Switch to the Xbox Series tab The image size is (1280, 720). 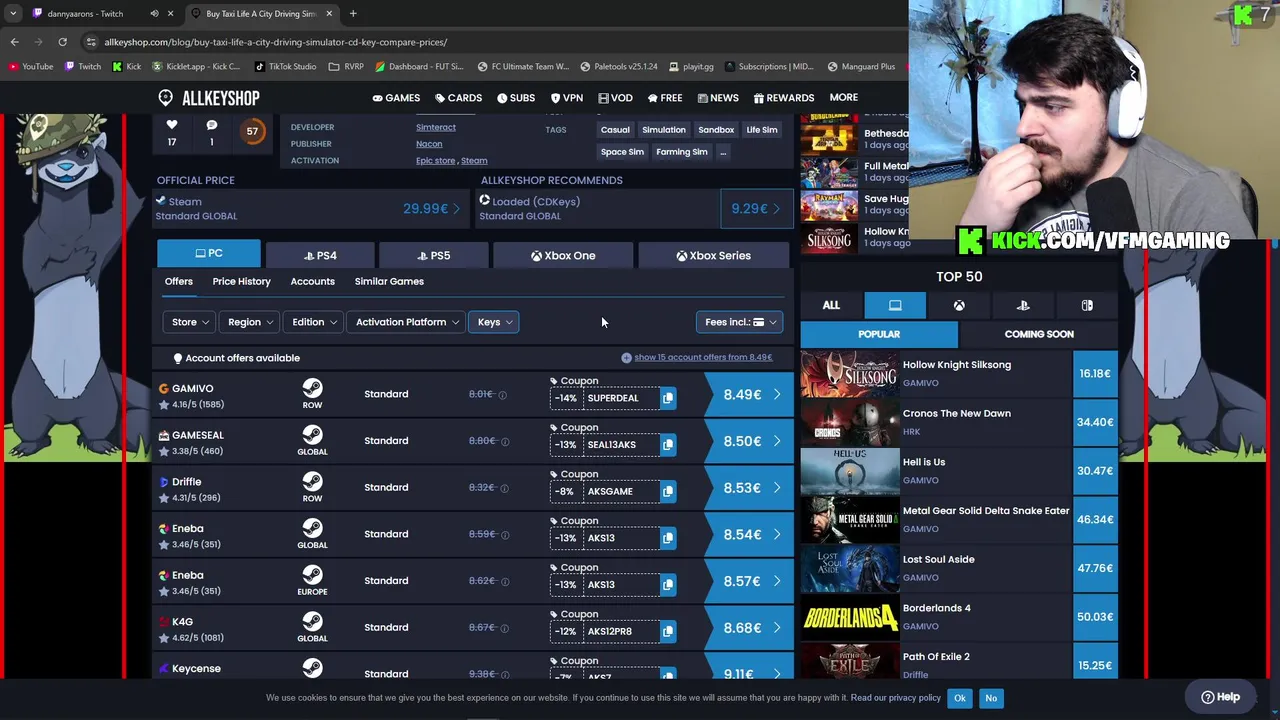[713, 256]
